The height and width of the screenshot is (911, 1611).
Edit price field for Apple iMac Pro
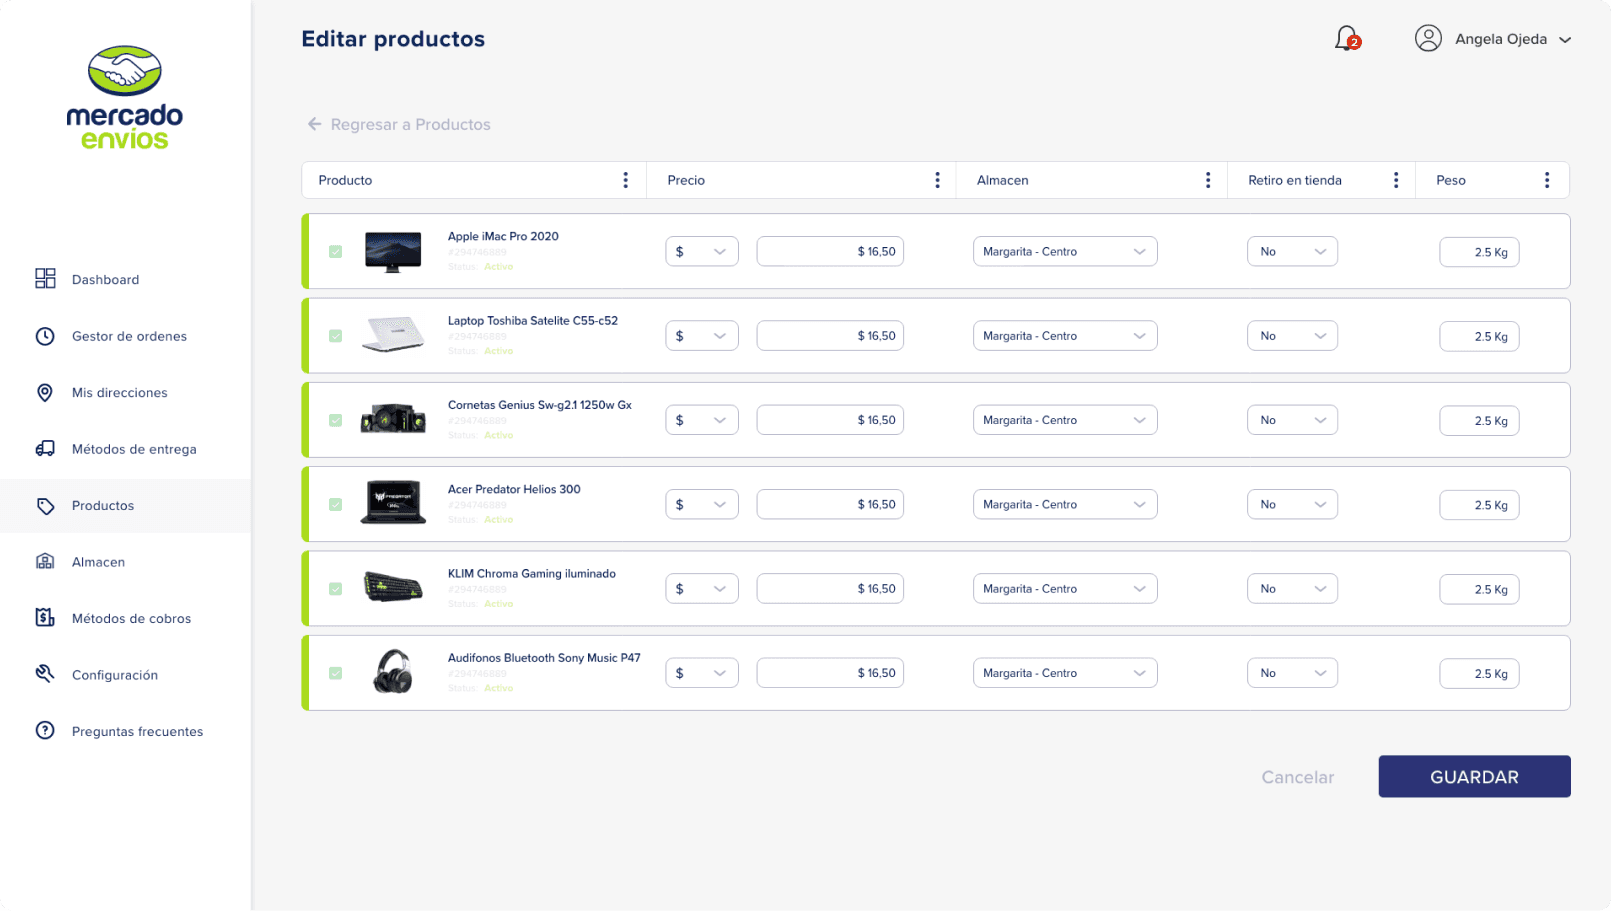(x=830, y=251)
